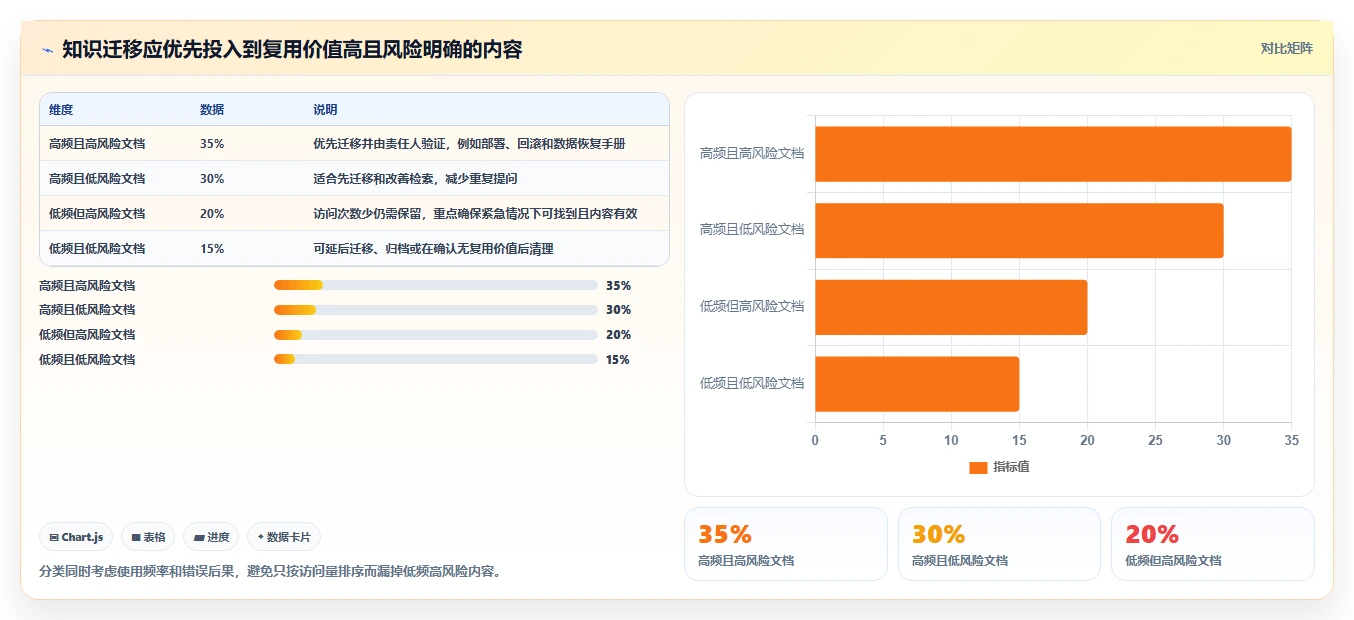The image size is (1354, 620).
Task: Select the 表格 tag chip
Action: click(x=148, y=537)
